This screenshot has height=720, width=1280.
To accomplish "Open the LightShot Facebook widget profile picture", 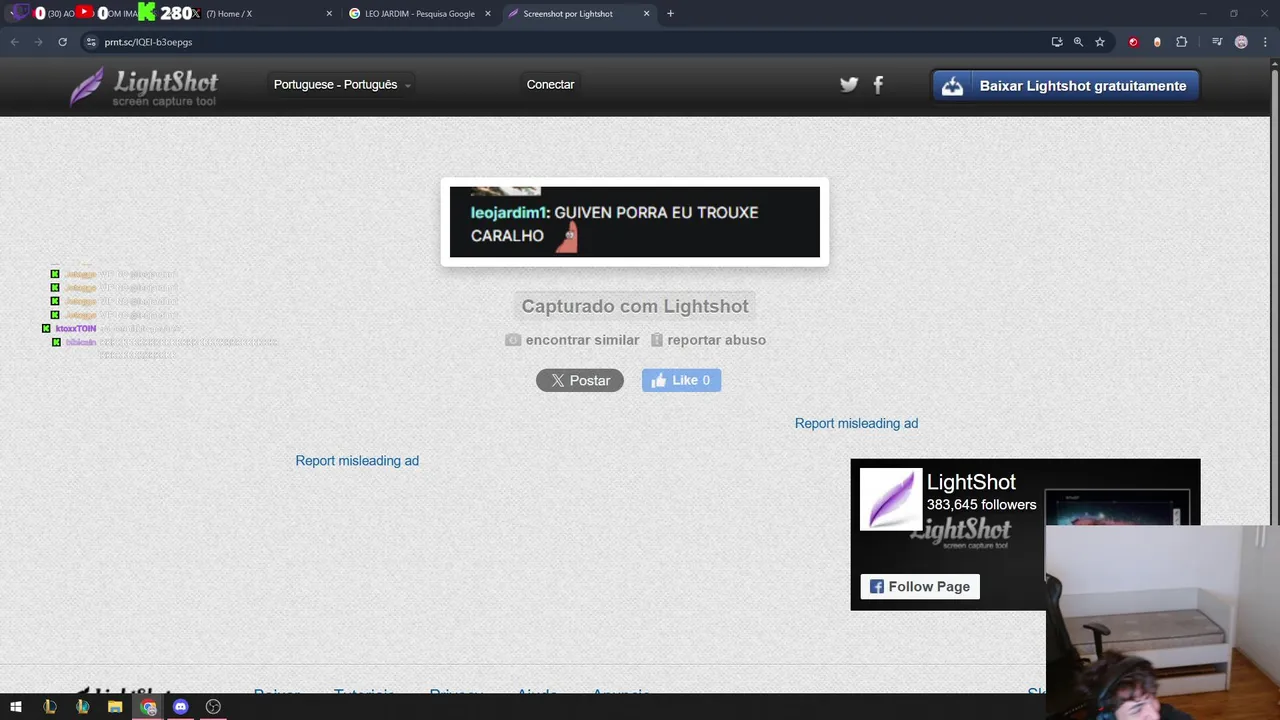I will click(x=891, y=499).
